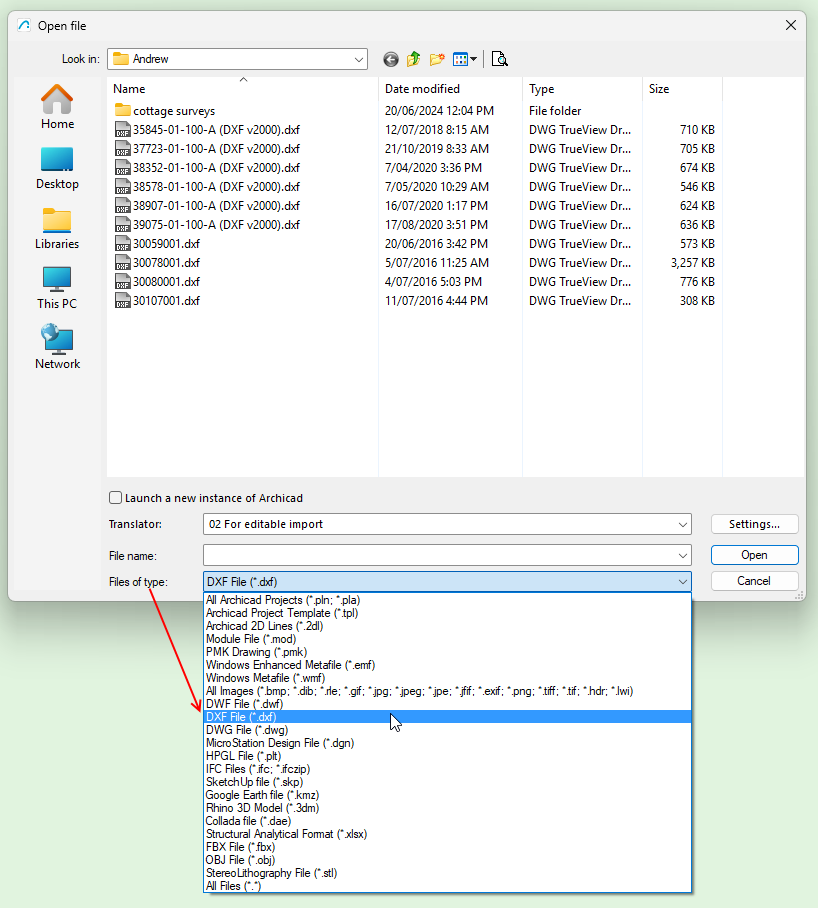Choose OBJ File (*.obj) type

pos(447,860)
